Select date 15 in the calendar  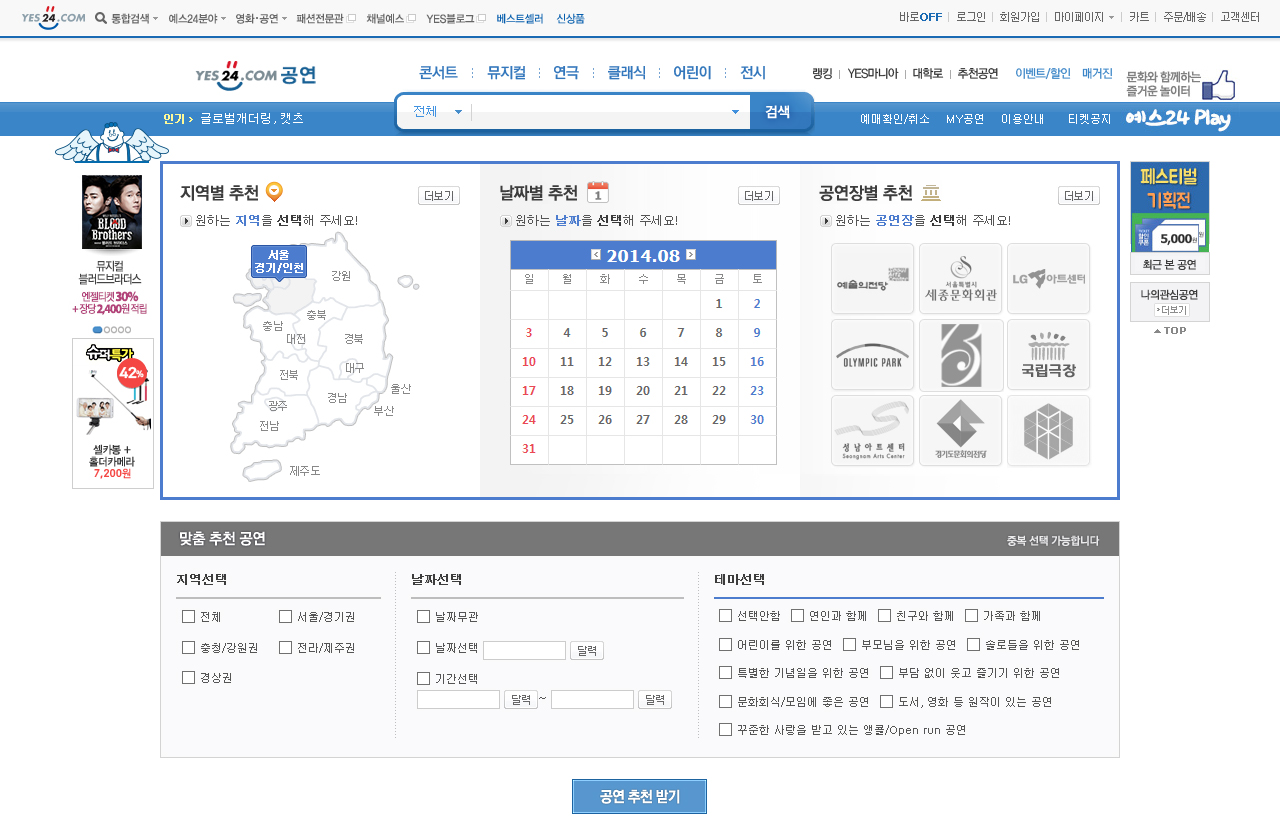pyautogui.click(x=719, y=362)
